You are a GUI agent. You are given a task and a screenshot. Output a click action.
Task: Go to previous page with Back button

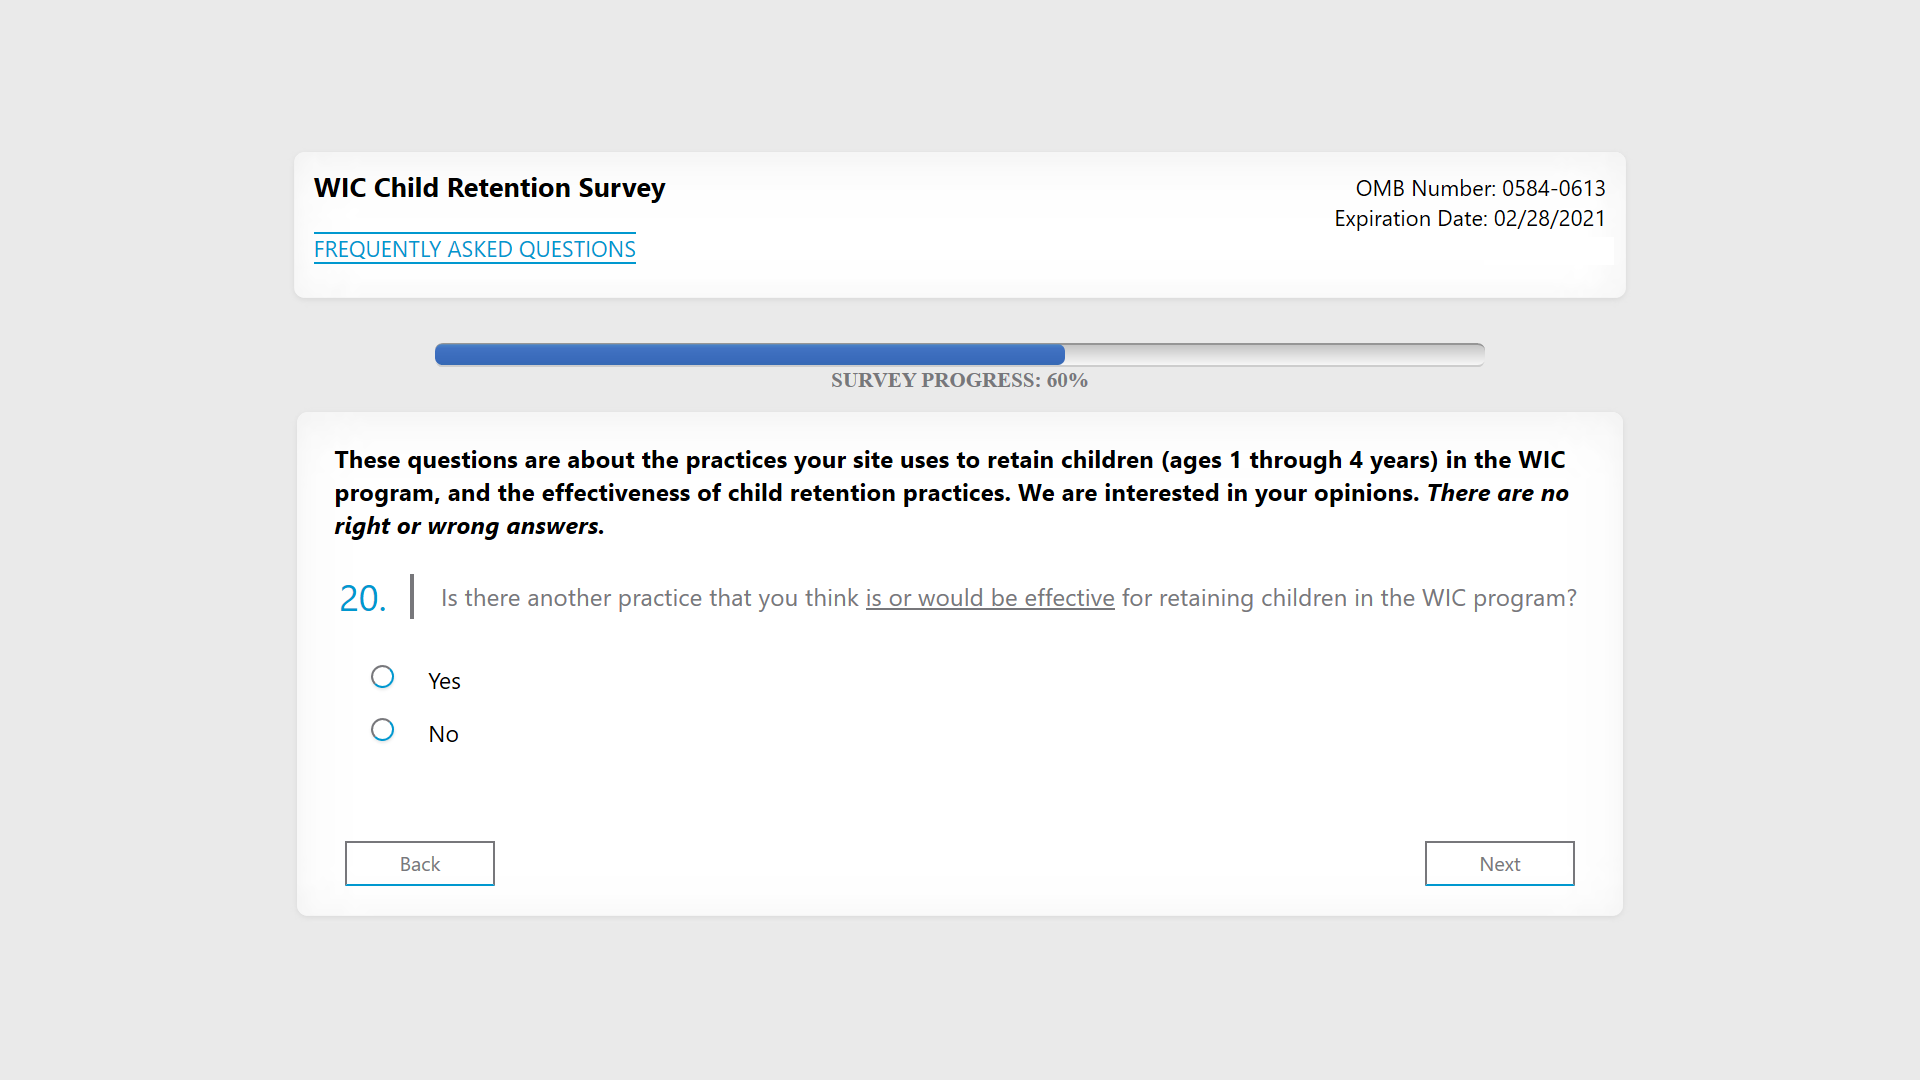tap(419, 863)
